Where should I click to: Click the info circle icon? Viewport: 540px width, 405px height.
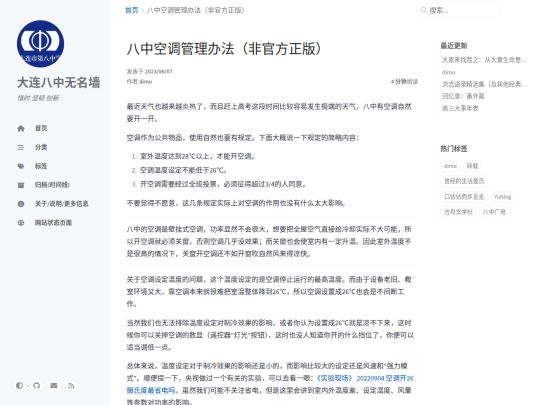click(21, 204)
